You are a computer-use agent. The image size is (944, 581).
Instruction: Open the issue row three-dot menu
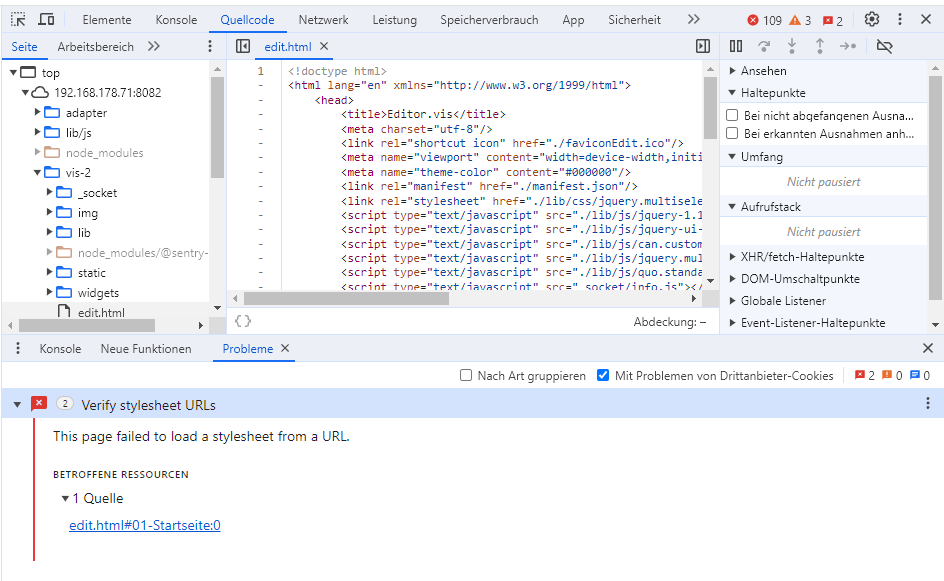point(928,403)
